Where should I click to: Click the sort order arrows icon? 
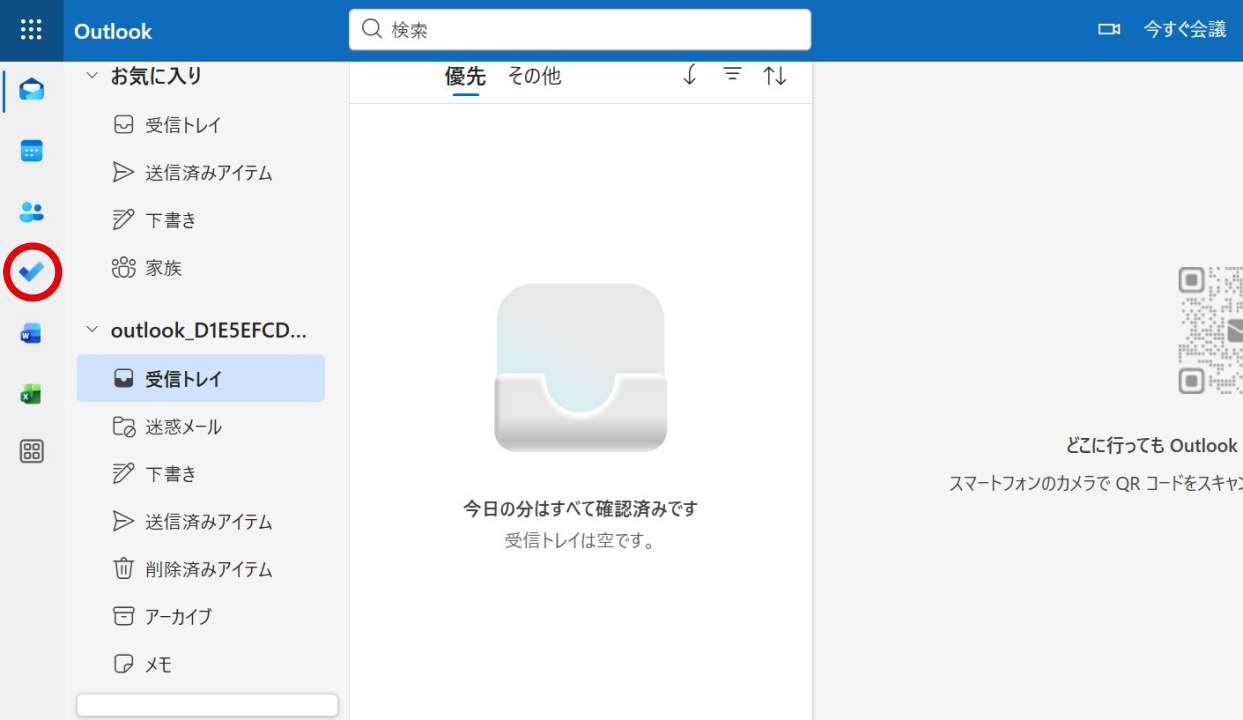point(775,75)
